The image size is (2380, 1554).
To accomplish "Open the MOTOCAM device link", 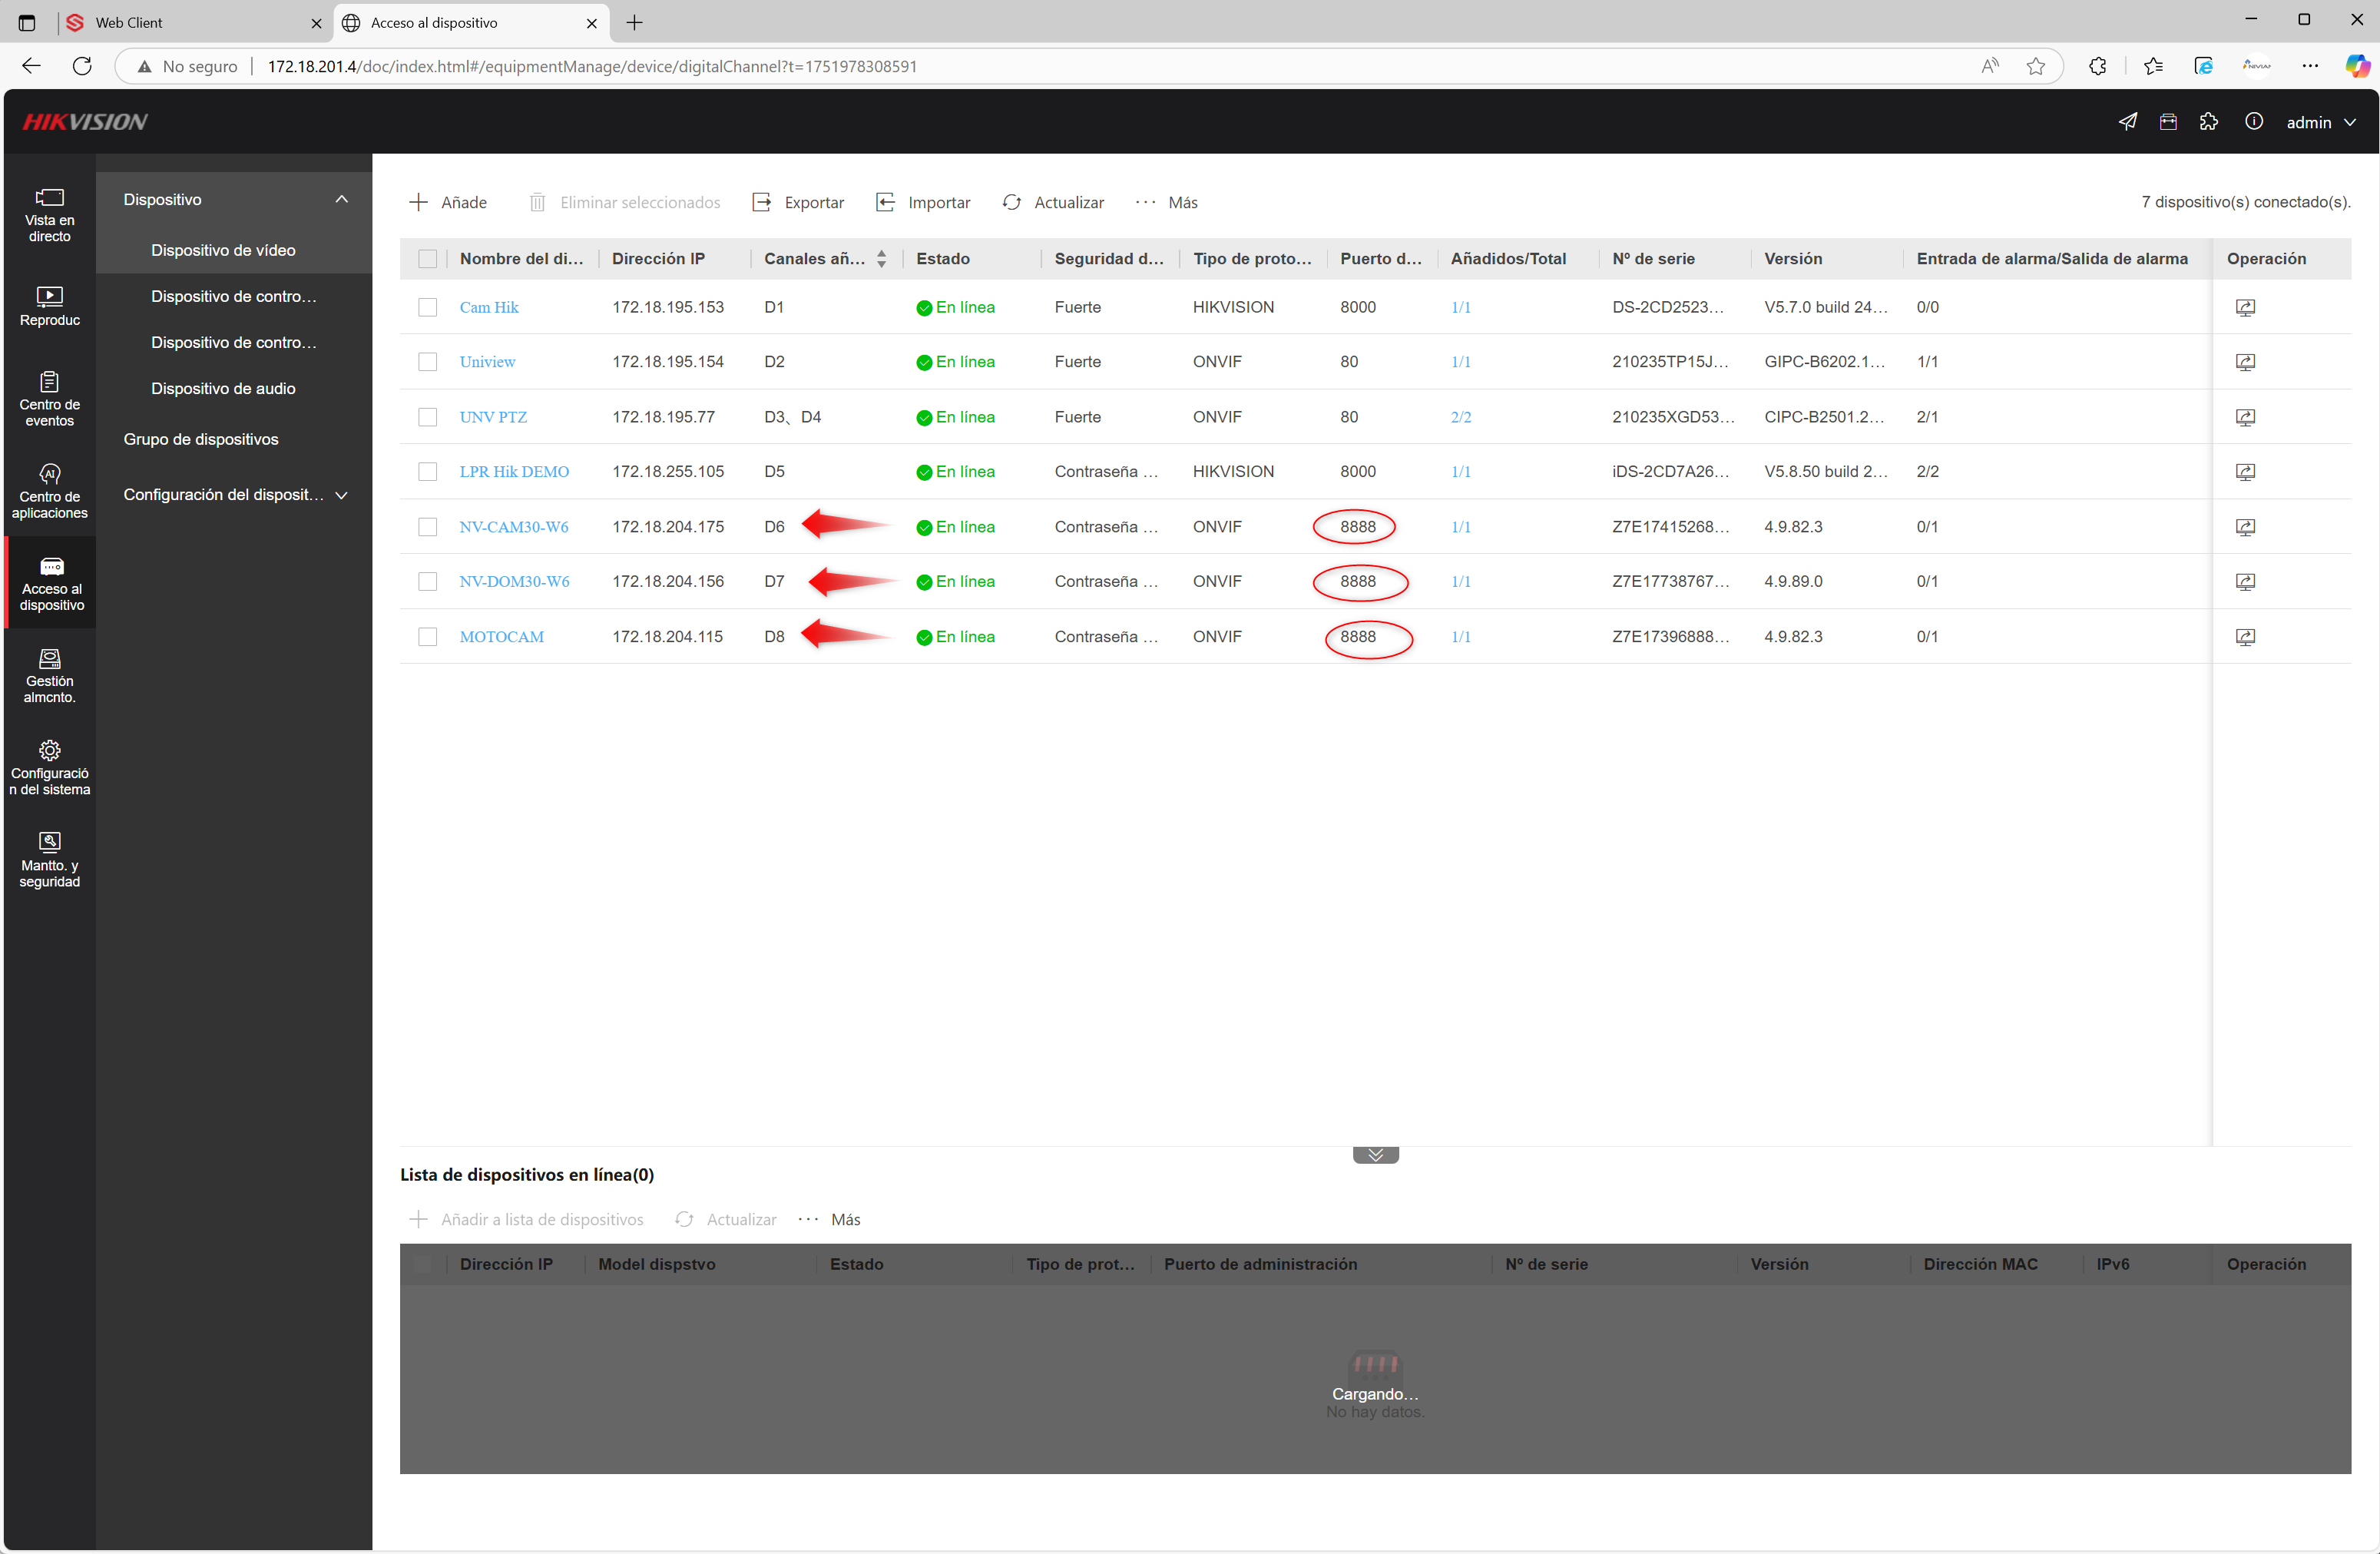I will pyautogui.click(x=502, y=637).
